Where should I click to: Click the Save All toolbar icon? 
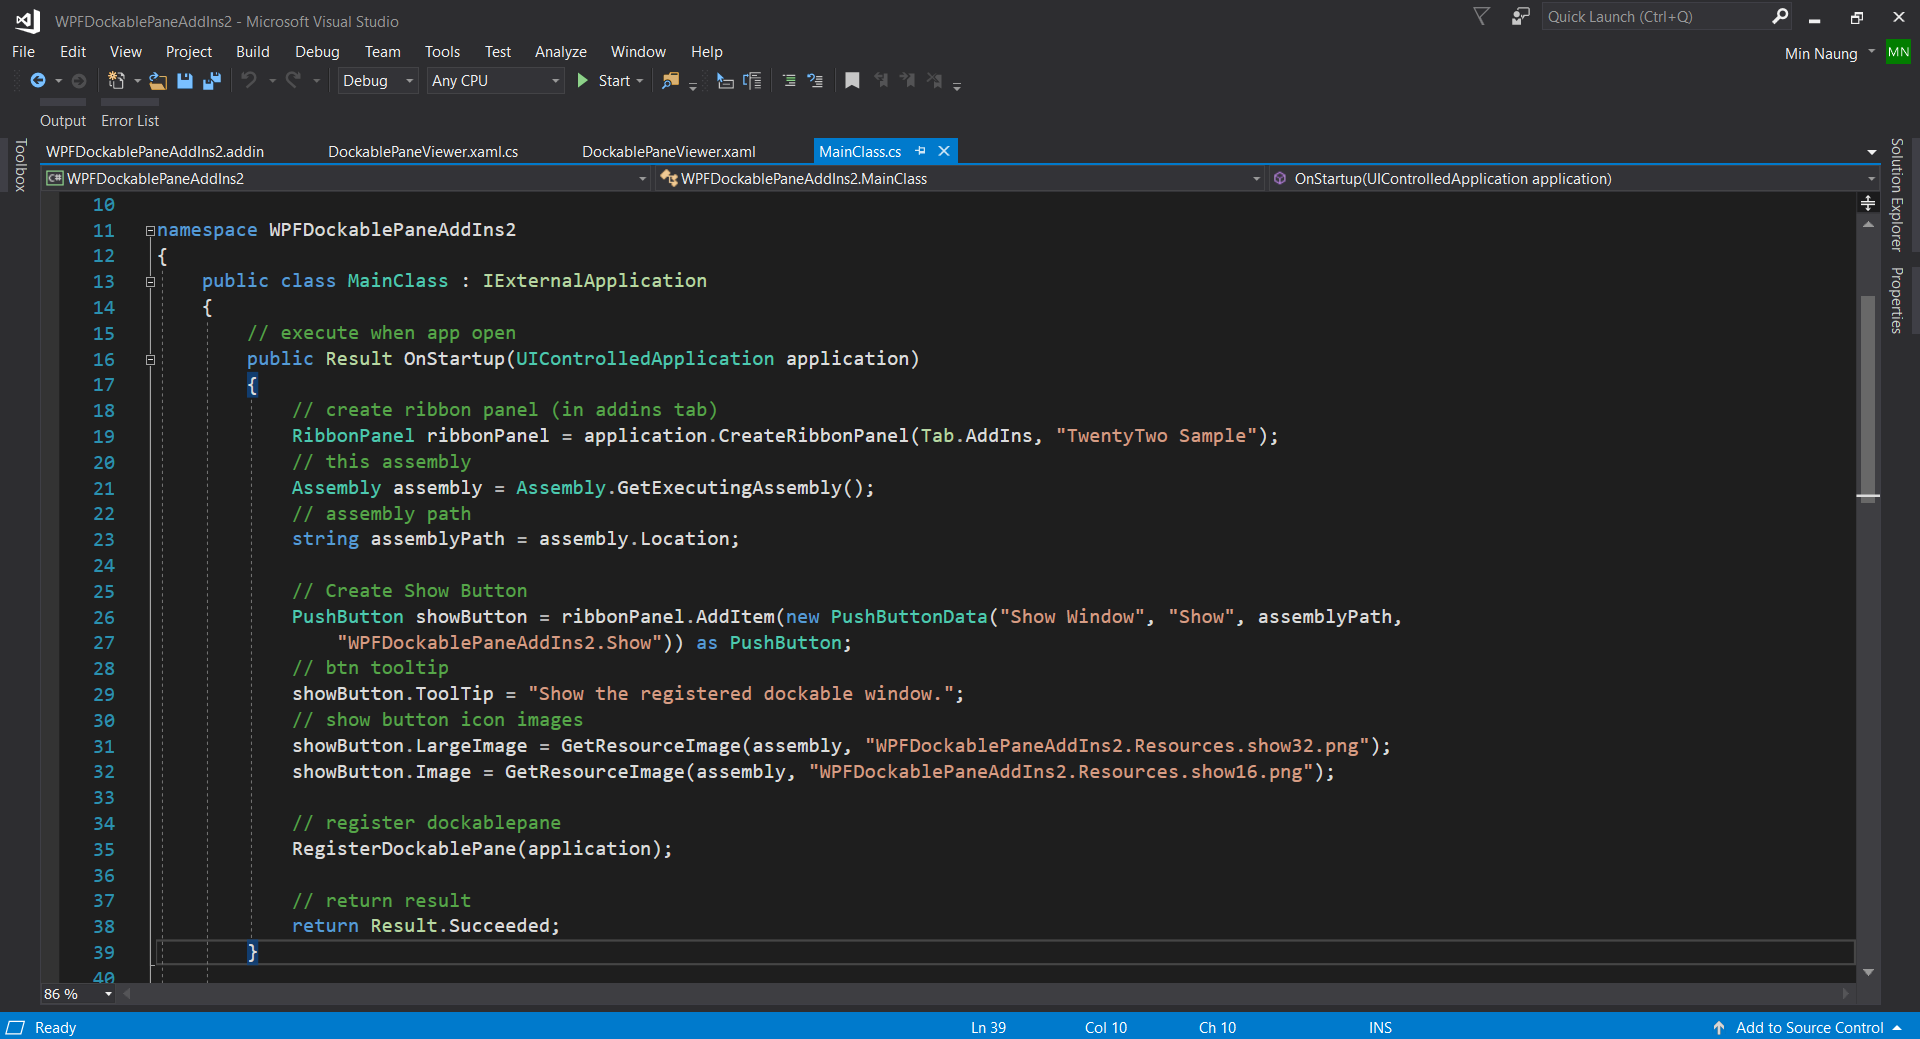(x=211, y=81)
